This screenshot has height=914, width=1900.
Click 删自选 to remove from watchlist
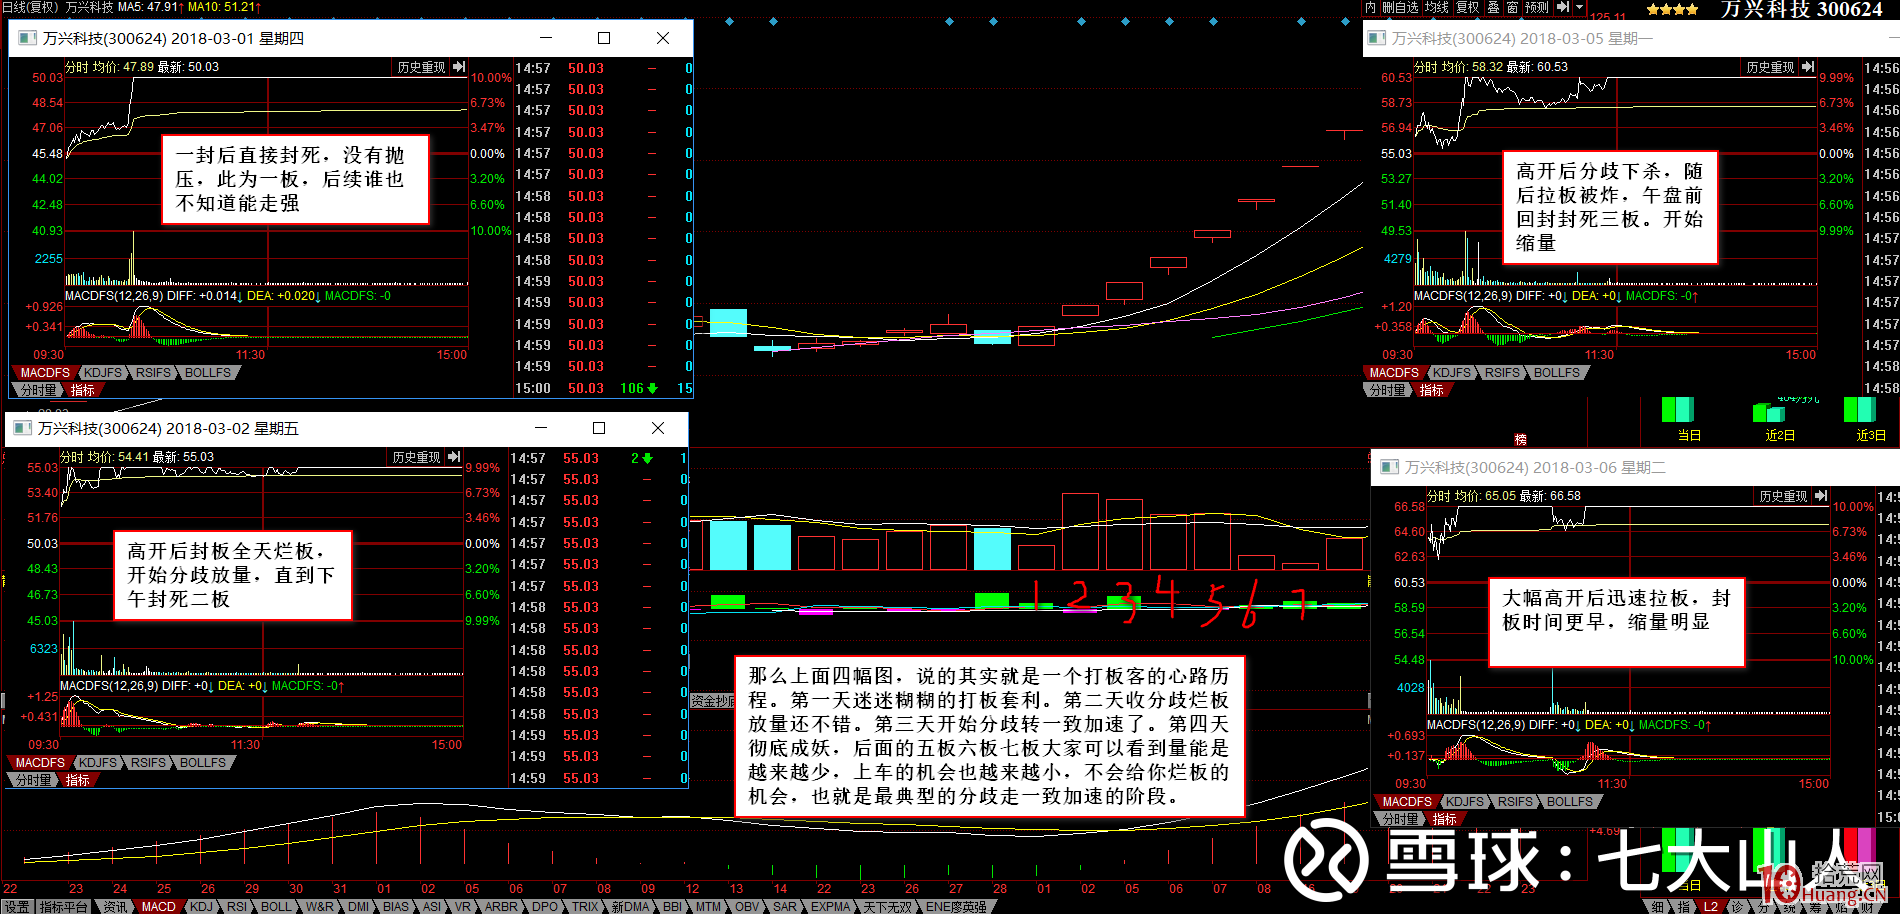click(x=1401, y=7)
